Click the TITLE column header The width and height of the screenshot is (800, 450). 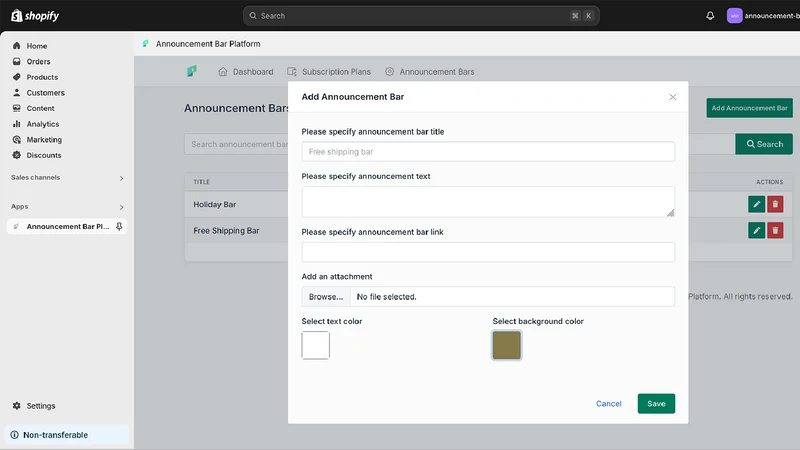[202, 182]
